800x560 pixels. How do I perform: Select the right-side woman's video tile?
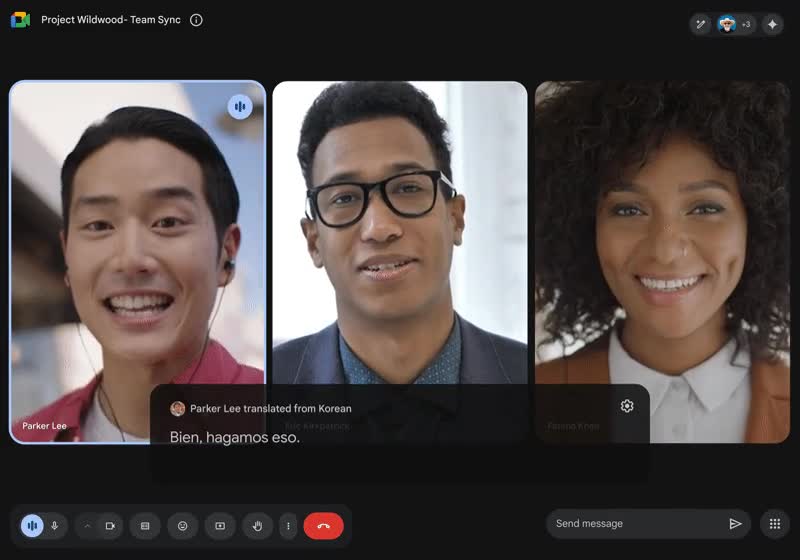(x=662, y=262)
